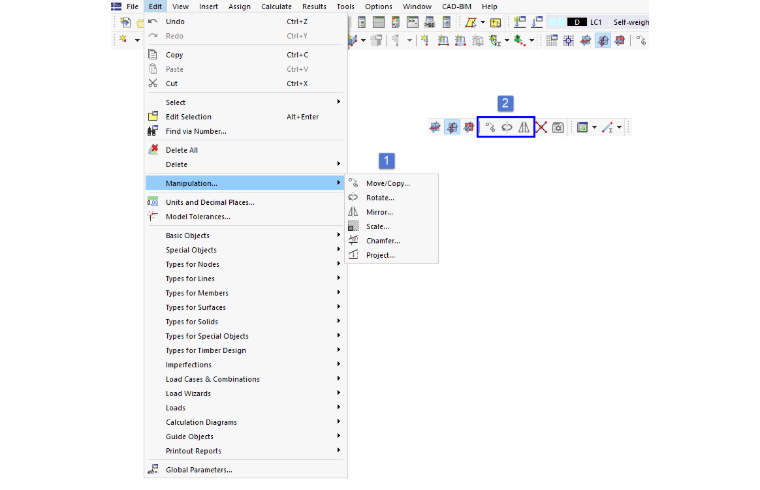Choose Project... in the Manipulation submenu
This screenshot has width=760, height=490.
(391, 255)
